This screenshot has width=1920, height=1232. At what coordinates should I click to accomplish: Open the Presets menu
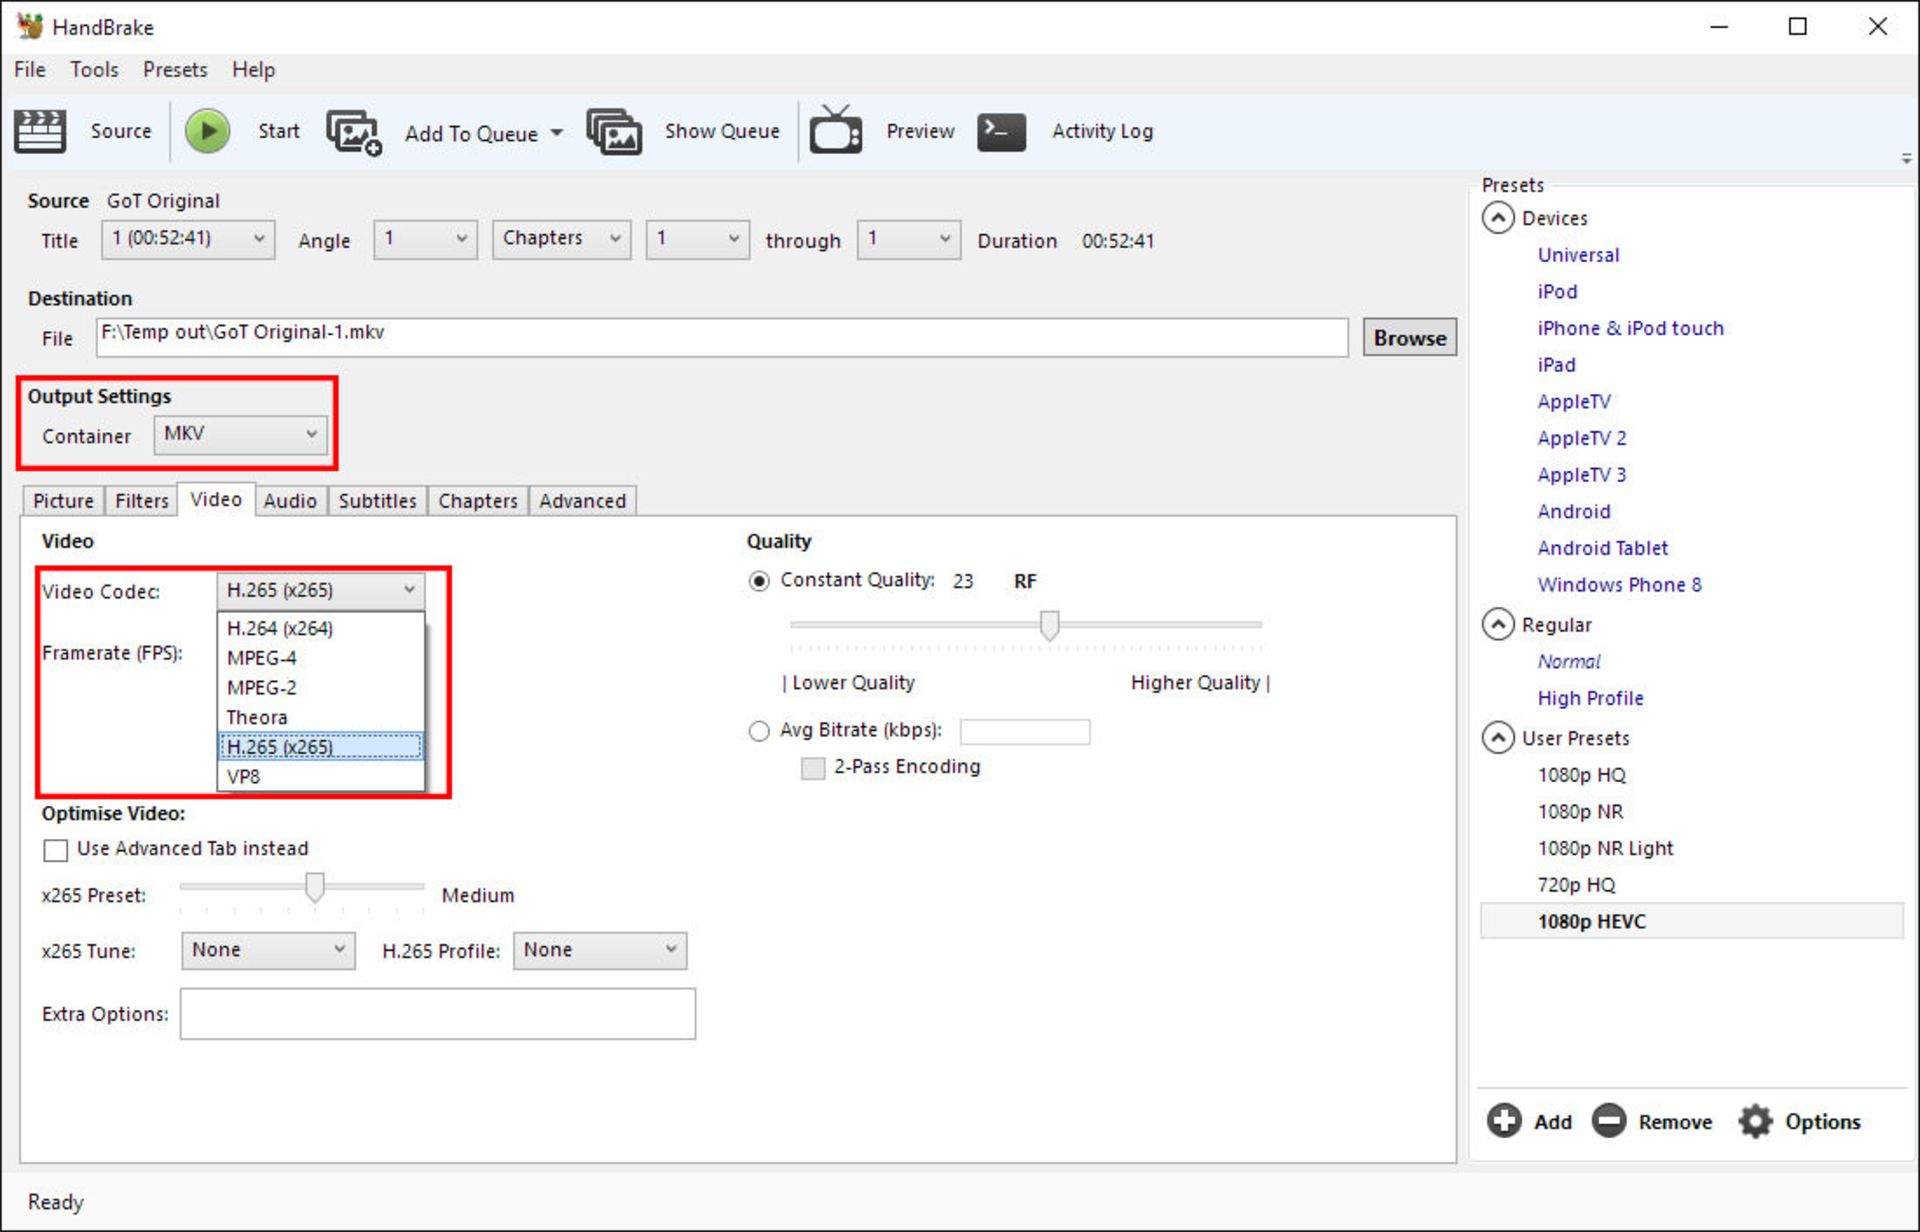(x=175, y=70)
